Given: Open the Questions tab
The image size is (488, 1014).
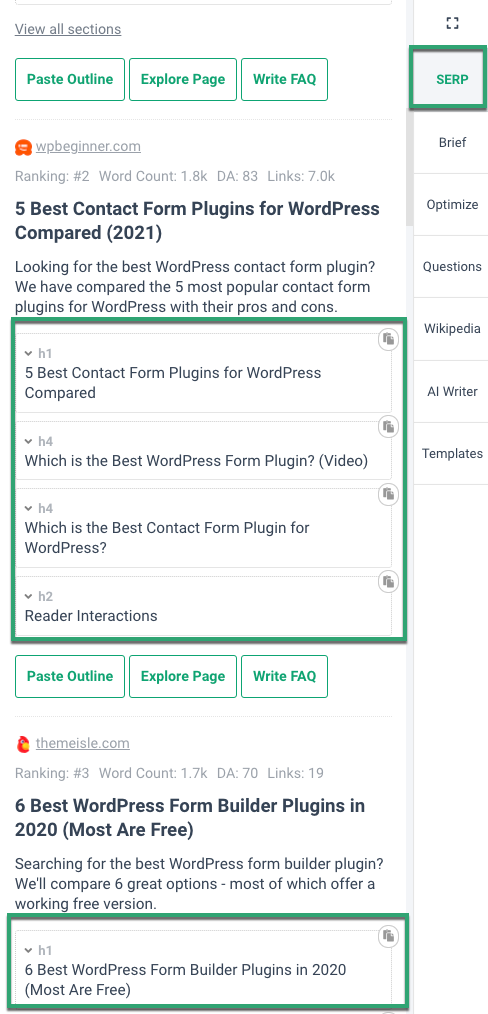Looking at the screenshot, I should click(x=452, y=266).
